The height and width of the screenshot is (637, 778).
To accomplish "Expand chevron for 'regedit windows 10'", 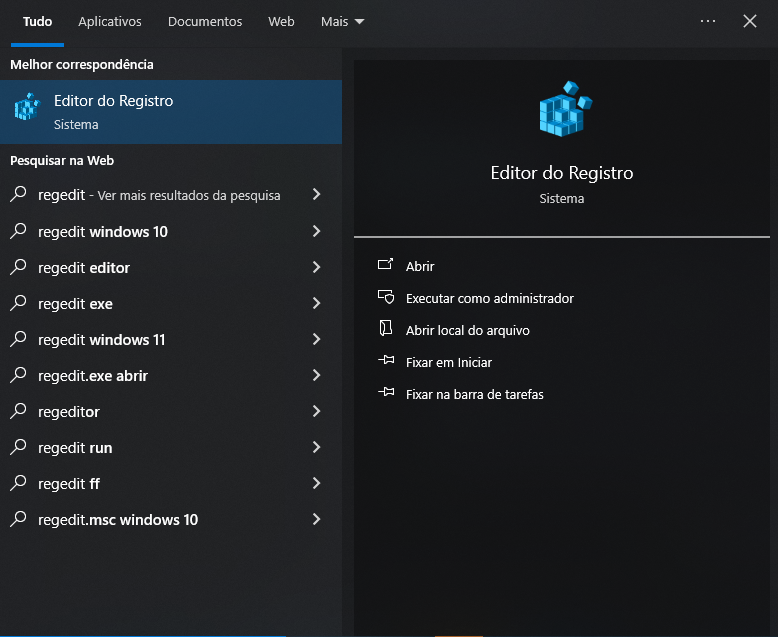I will tap(317, 231).
